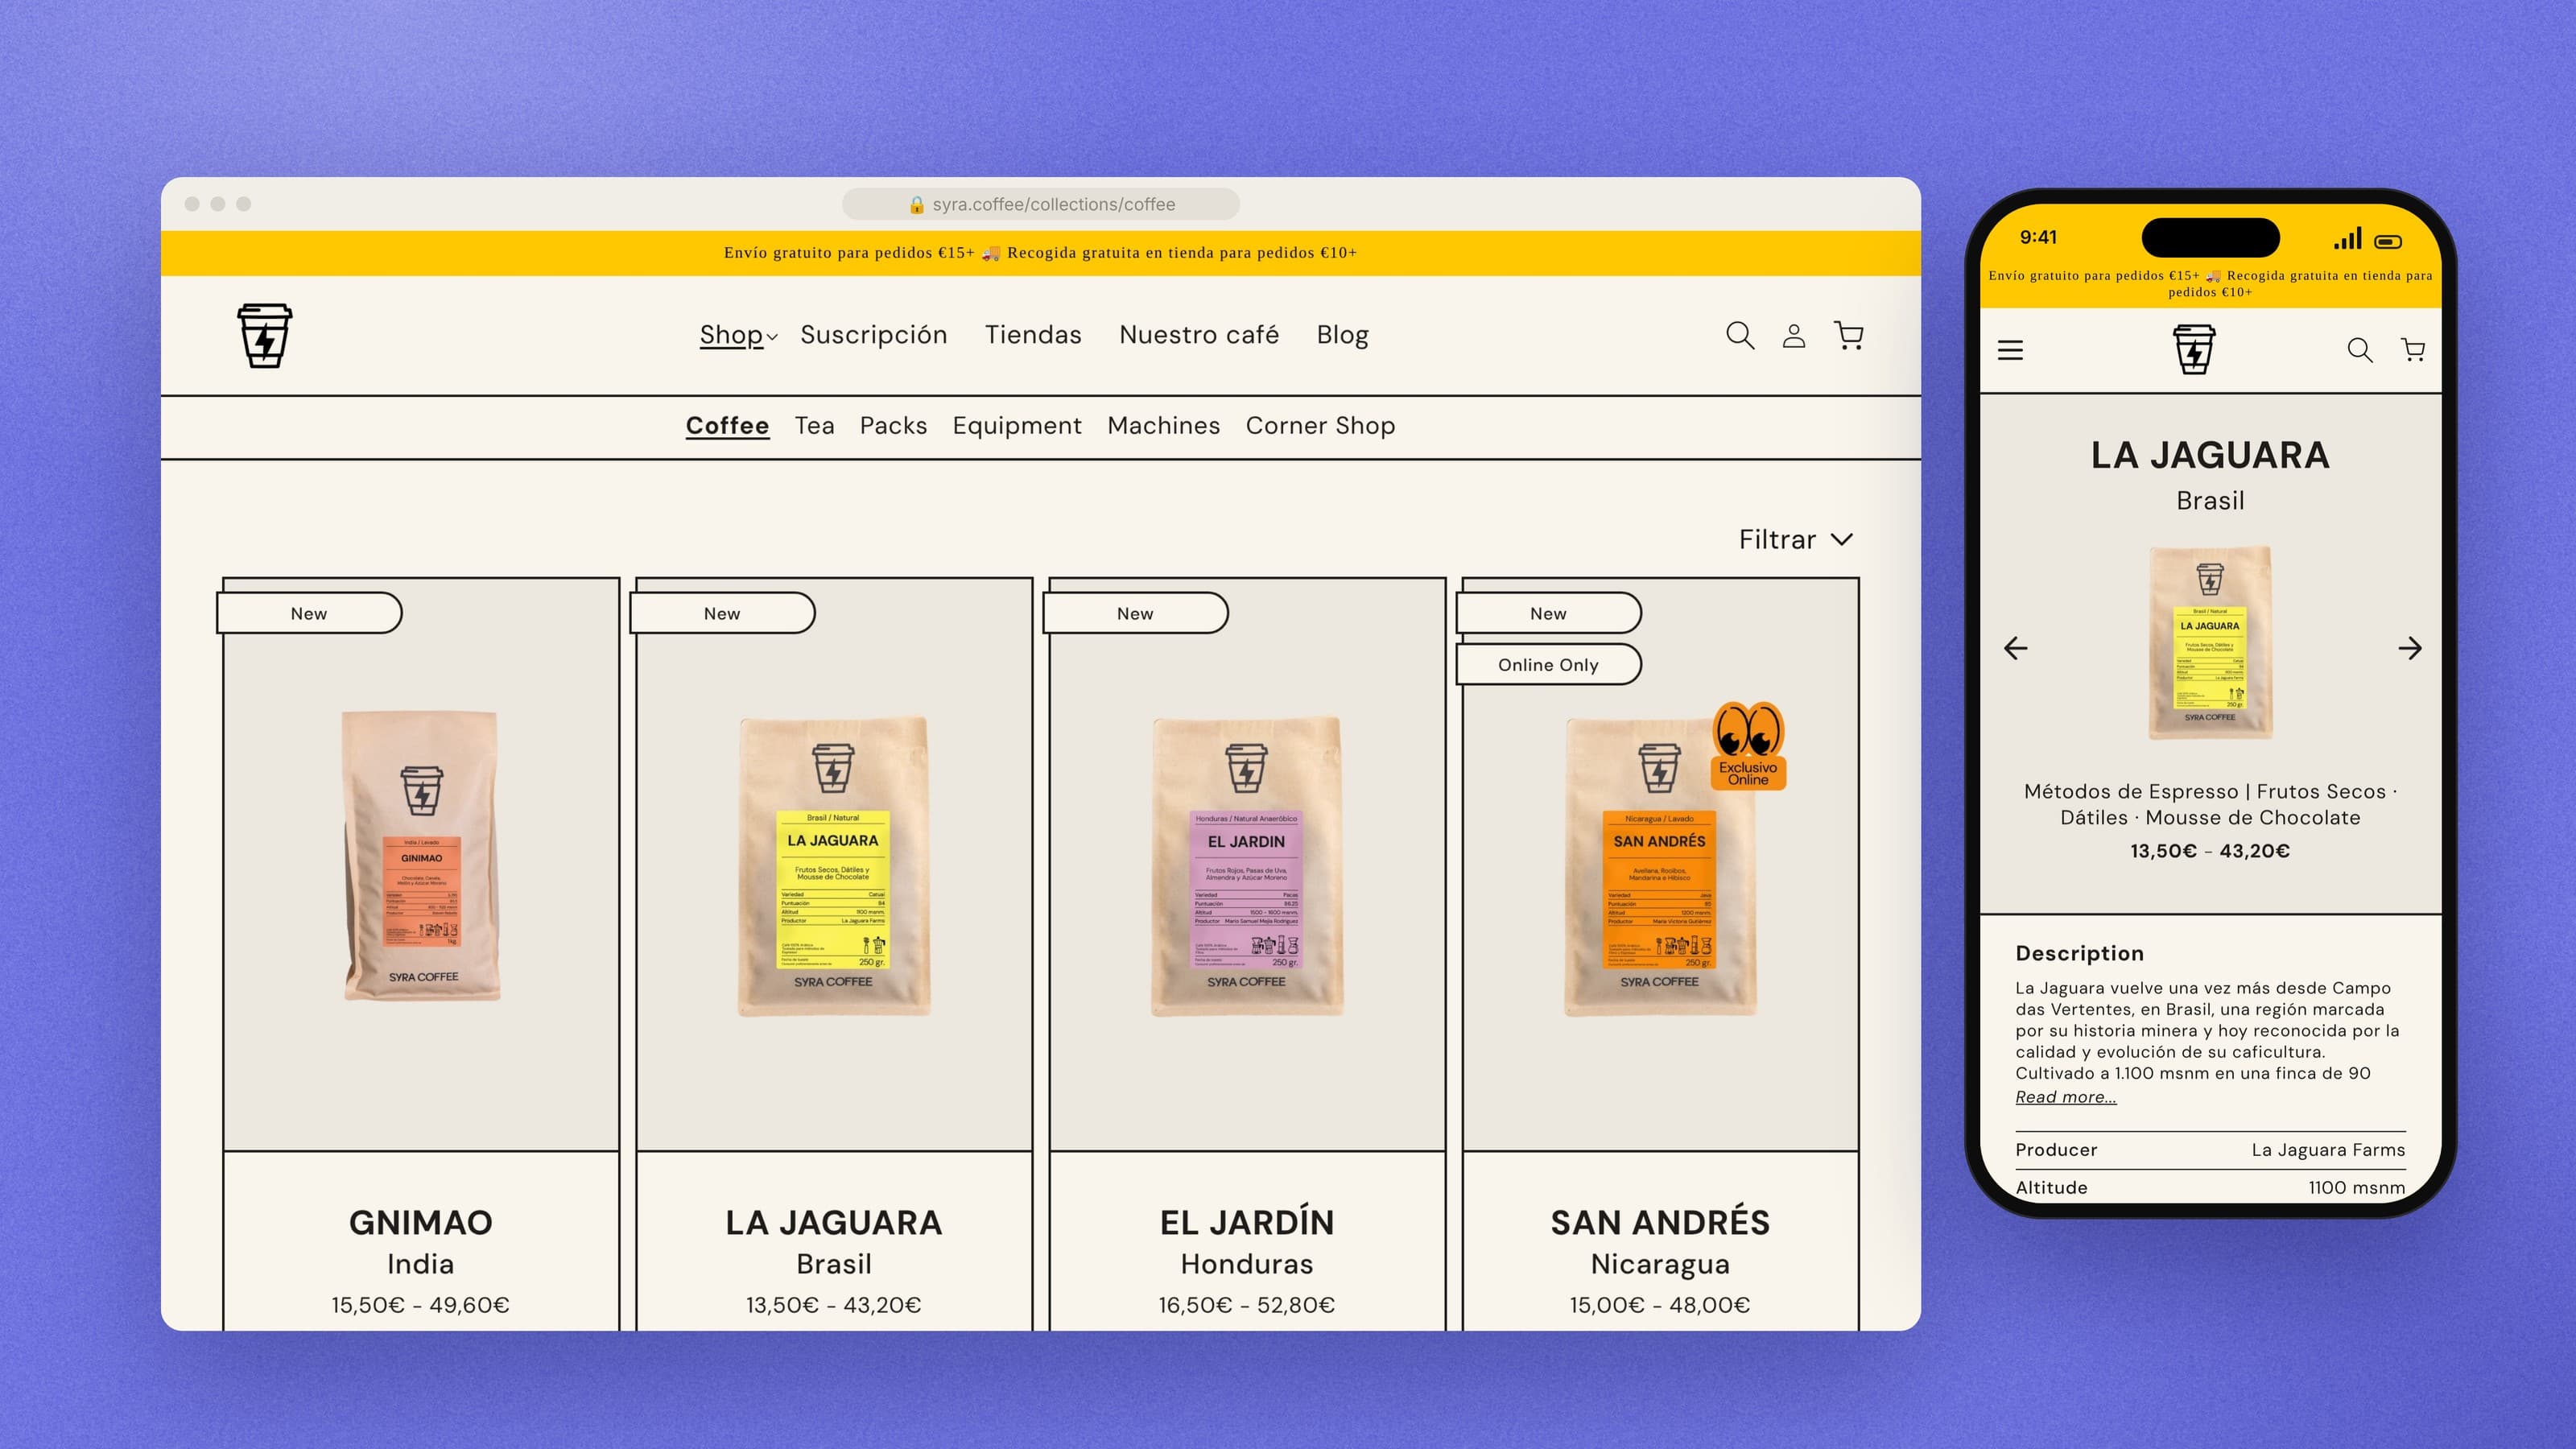The image size is (2576, 1449).
Task: Click the Syra coffee cup logo in desktop header
Action: tap(265, 335)
